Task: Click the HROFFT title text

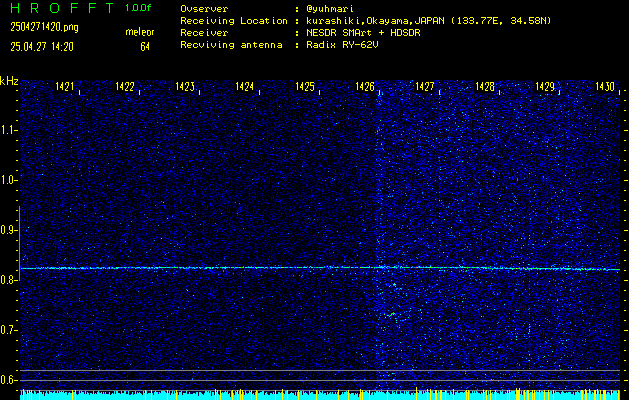Action: [x=62, y=8]
